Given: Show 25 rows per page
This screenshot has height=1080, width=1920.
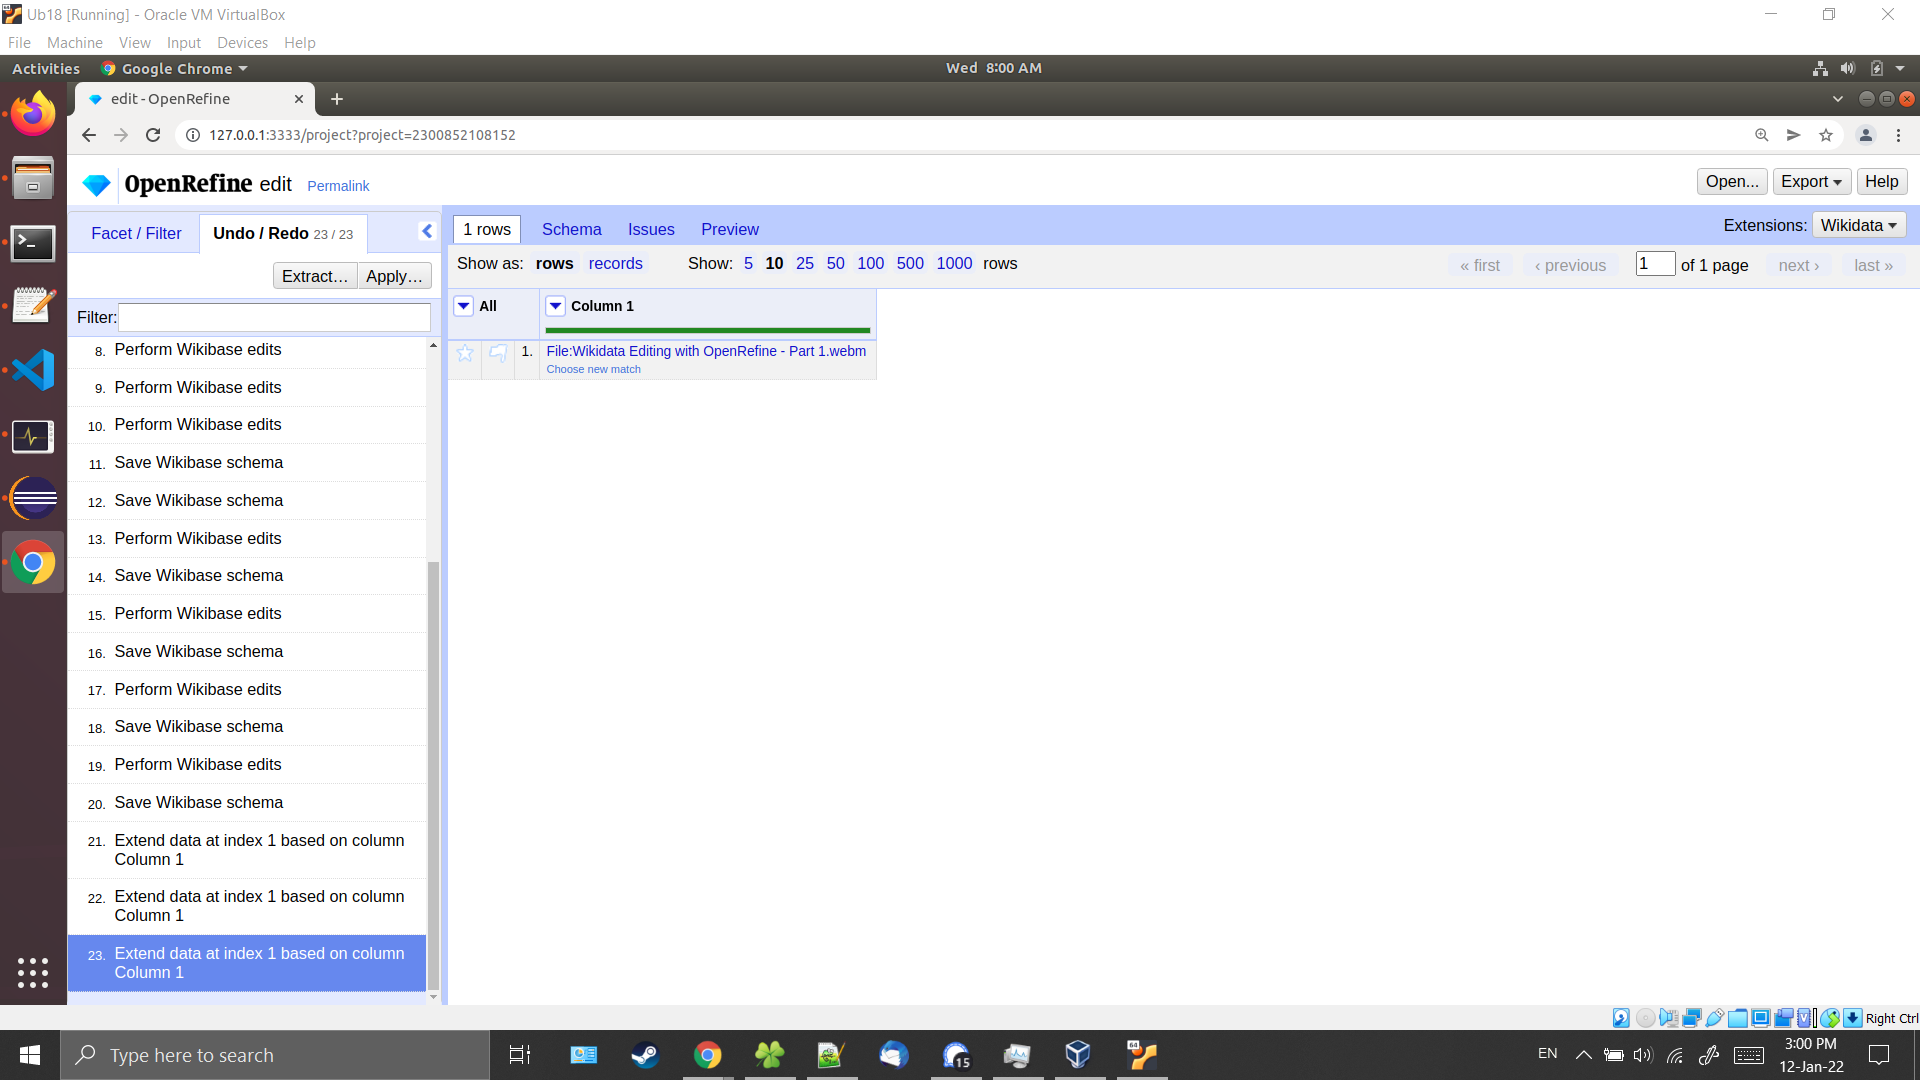Looking at the screenshot, I should [x=805, y=263].
